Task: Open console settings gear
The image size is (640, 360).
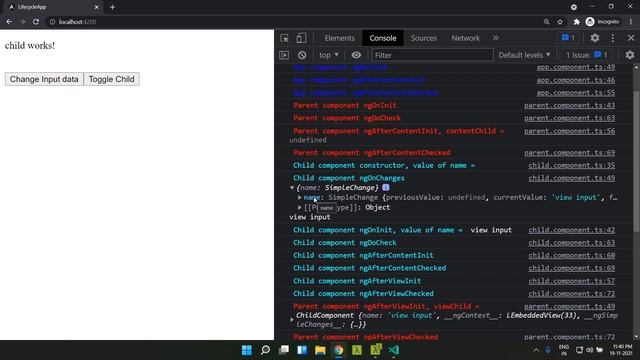Action: (630, 55)
